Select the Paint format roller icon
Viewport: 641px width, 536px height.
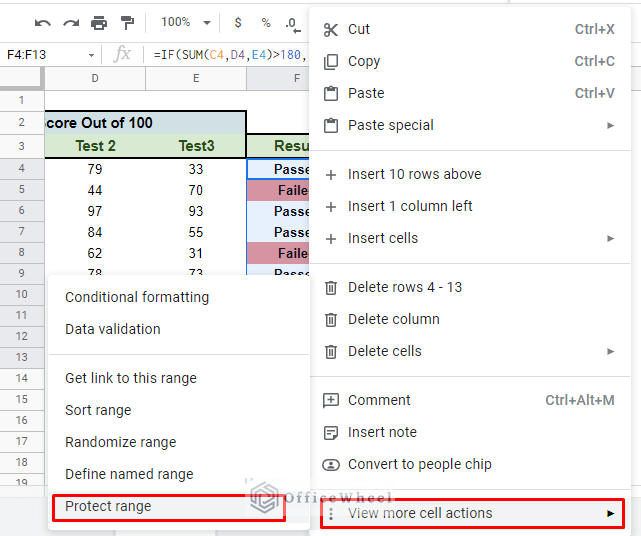[127, 23]
